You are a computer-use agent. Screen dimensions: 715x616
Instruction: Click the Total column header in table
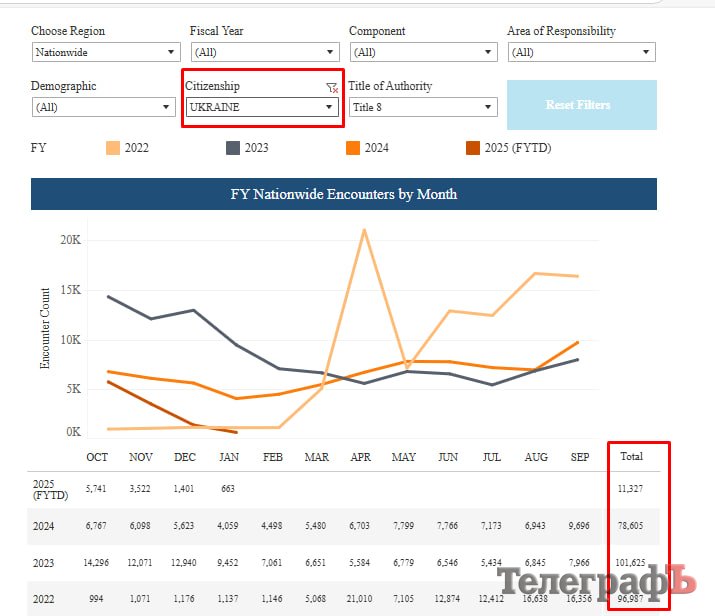pos(631,456)
